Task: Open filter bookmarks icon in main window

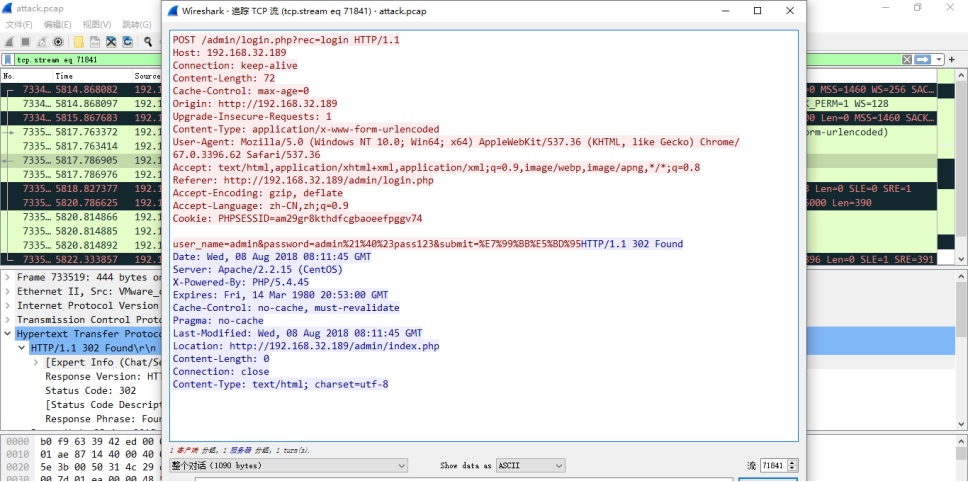Action: pos(7,60)
